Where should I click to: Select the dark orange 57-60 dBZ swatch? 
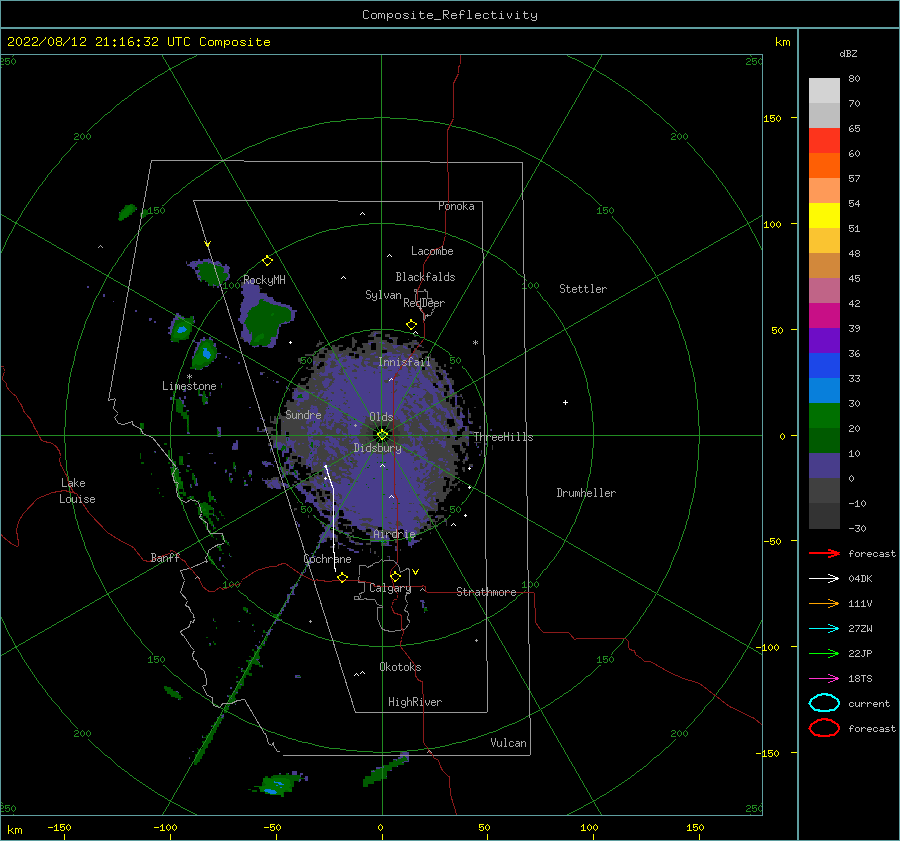824,165
